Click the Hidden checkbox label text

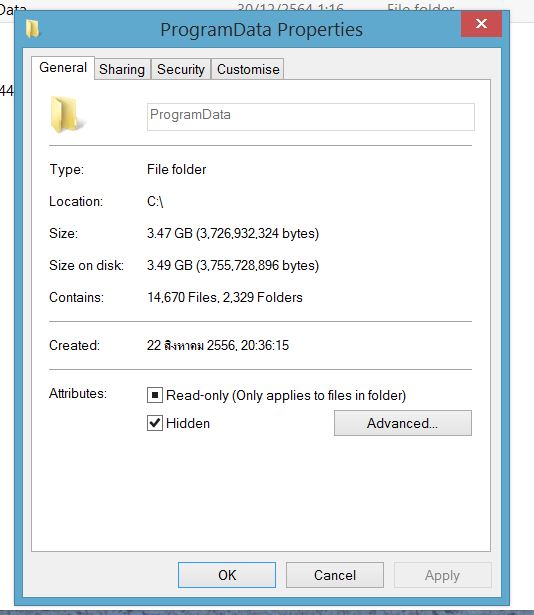click(188, 423)
